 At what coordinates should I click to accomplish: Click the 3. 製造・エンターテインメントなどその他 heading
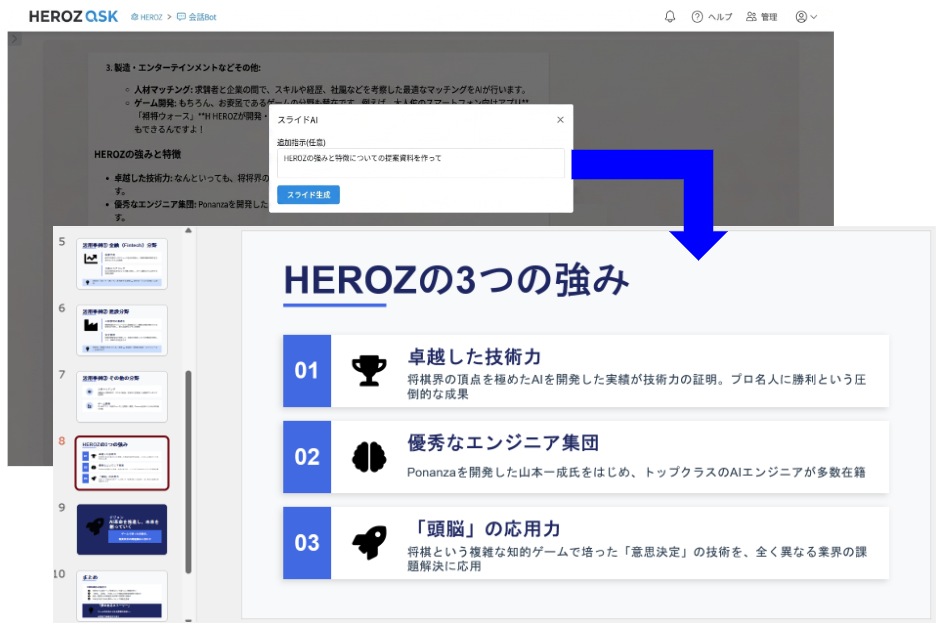click(x=183, y=68)
